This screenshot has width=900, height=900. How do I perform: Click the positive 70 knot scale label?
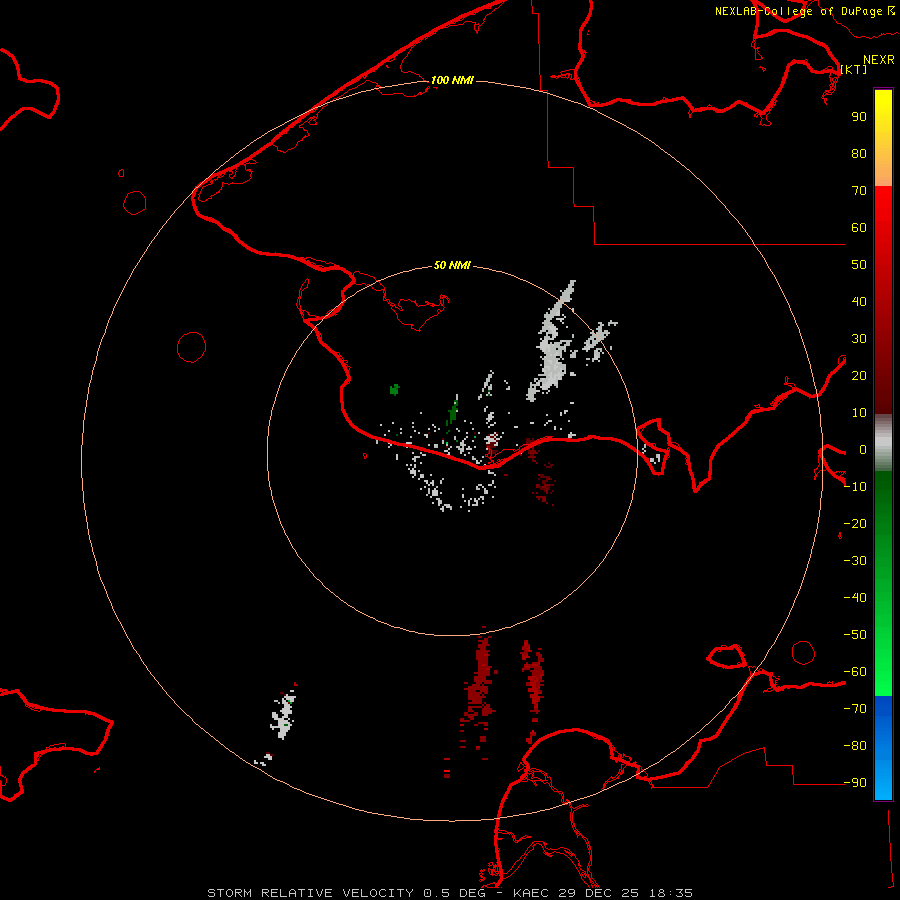[859, 191]
